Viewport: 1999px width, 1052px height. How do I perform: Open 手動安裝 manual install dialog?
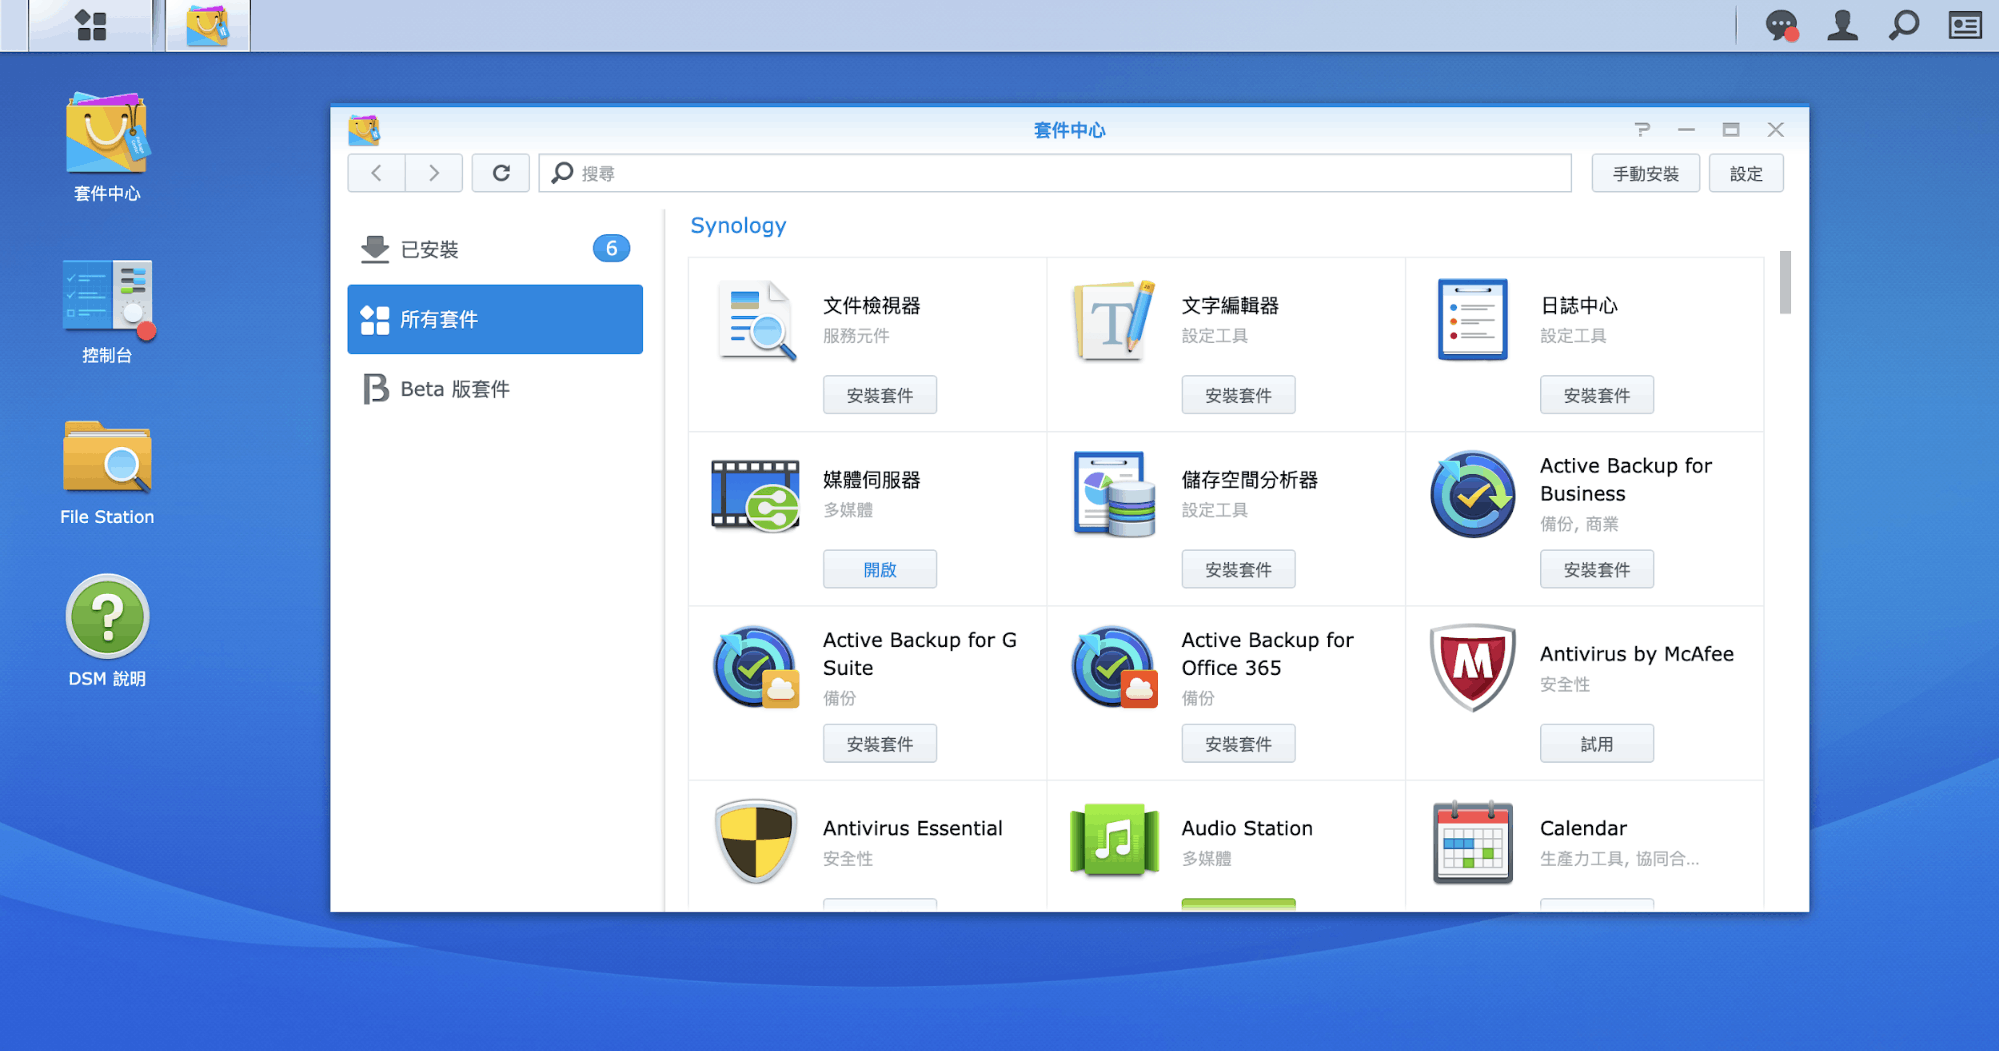[x=1645, y=174]
